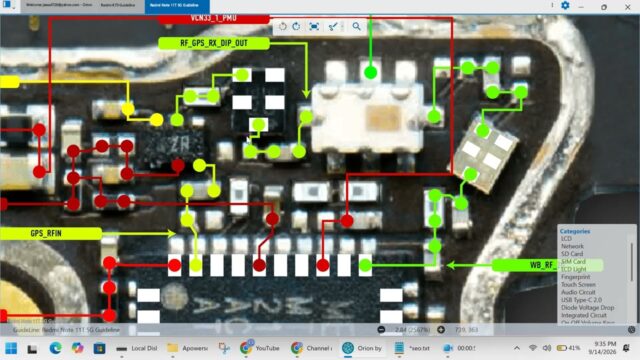Select Audio Circuit category
This screenshot has width=640, height=360.
click(x=578, y=292)
